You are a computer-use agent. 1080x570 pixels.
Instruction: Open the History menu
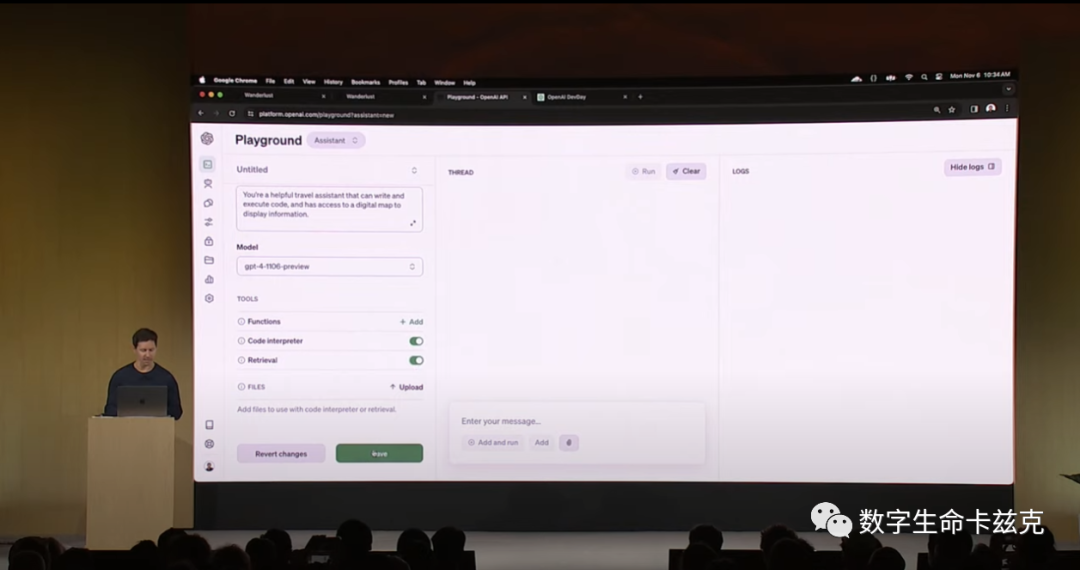tap(333, 82)
